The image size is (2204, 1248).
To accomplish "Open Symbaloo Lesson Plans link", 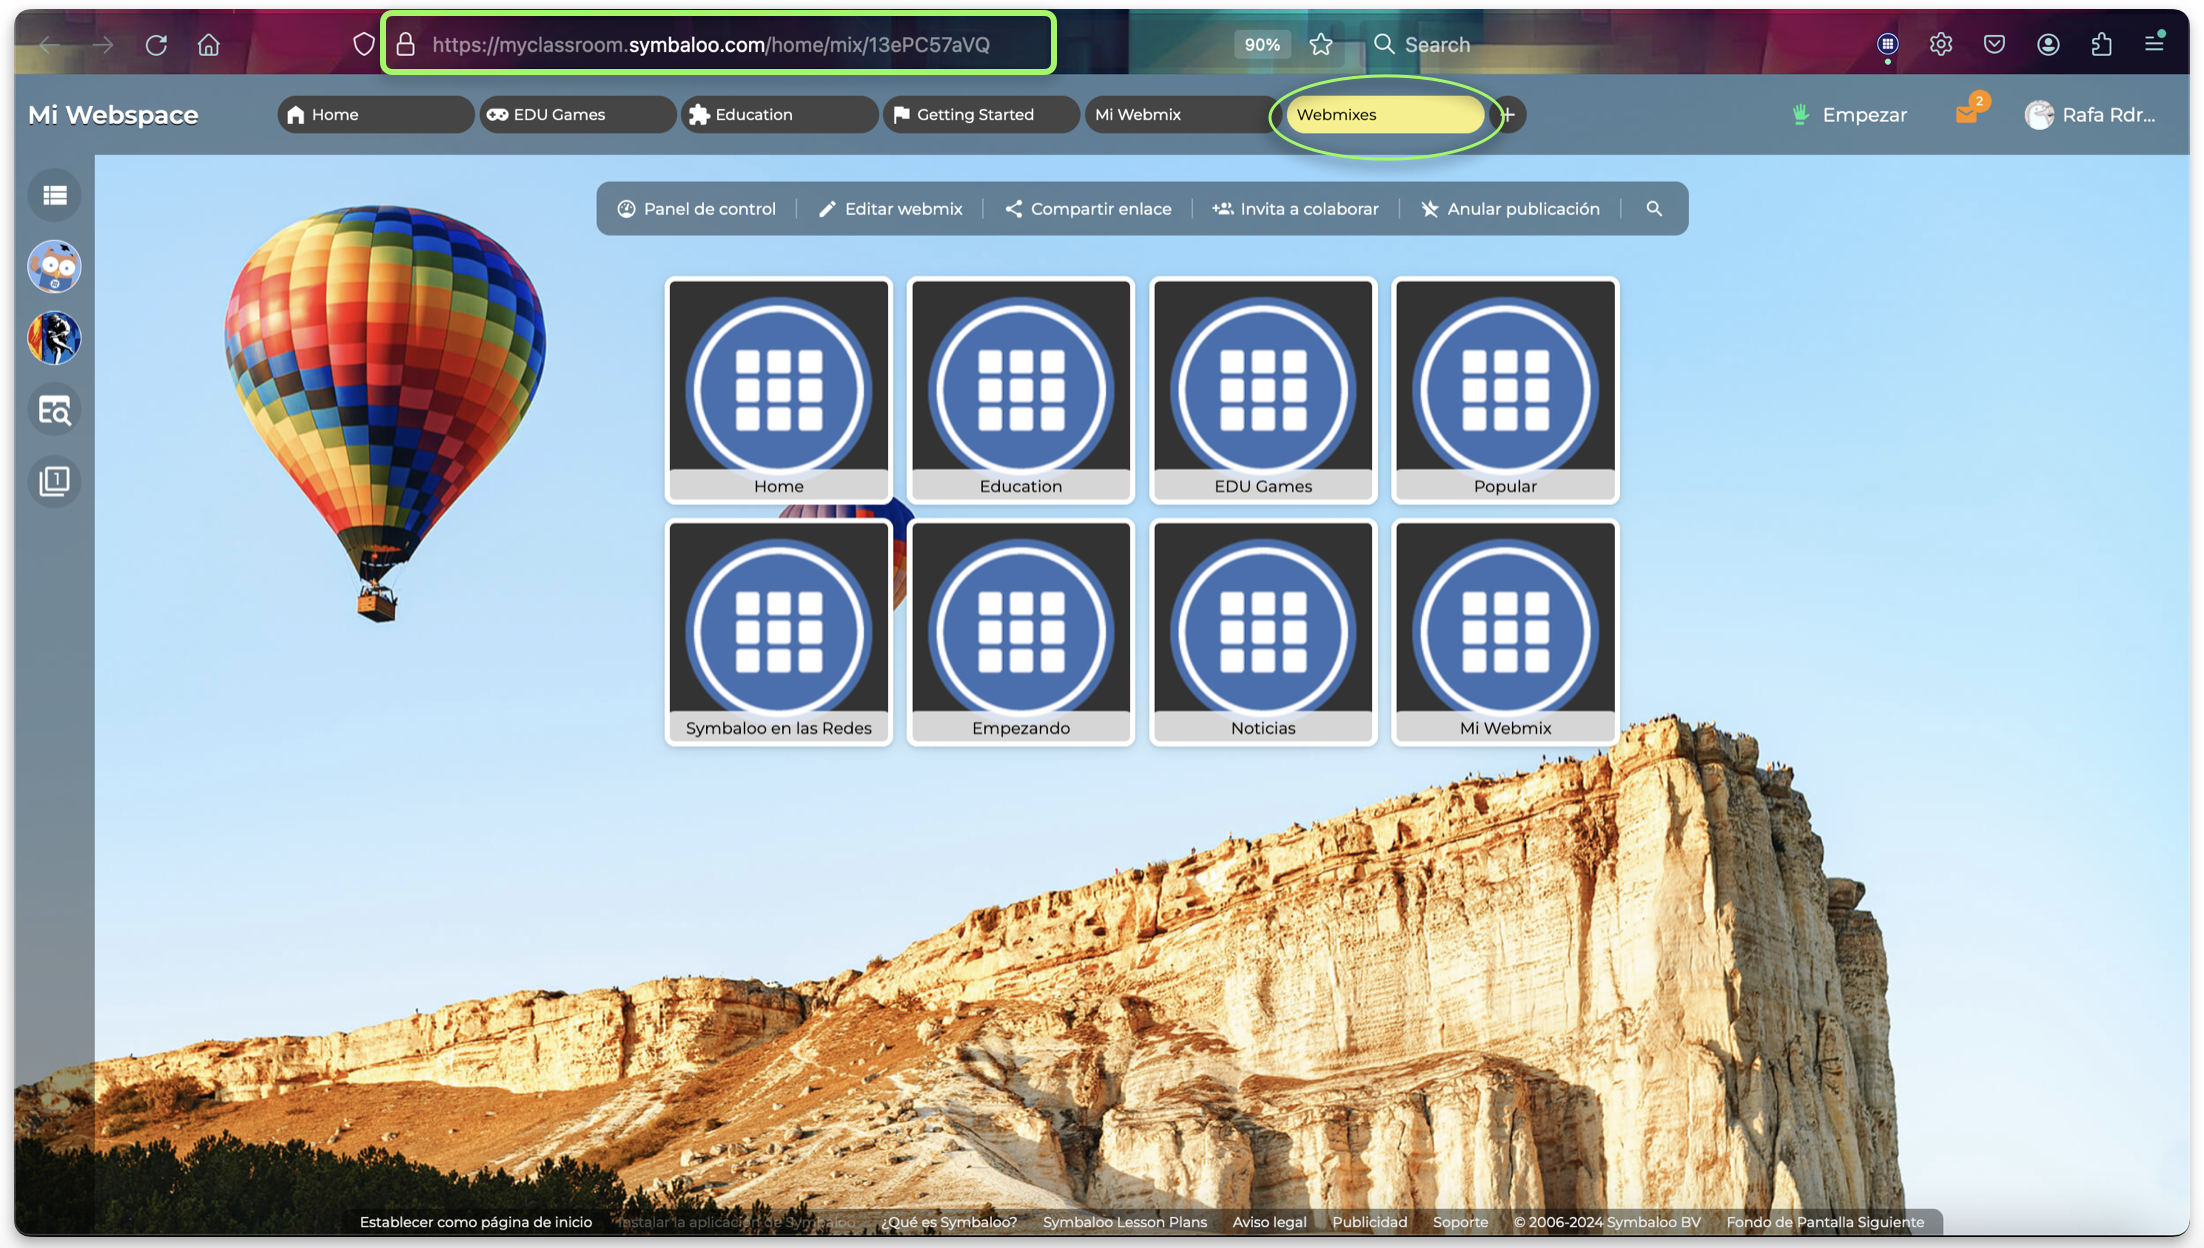I will point(1124,1221).
